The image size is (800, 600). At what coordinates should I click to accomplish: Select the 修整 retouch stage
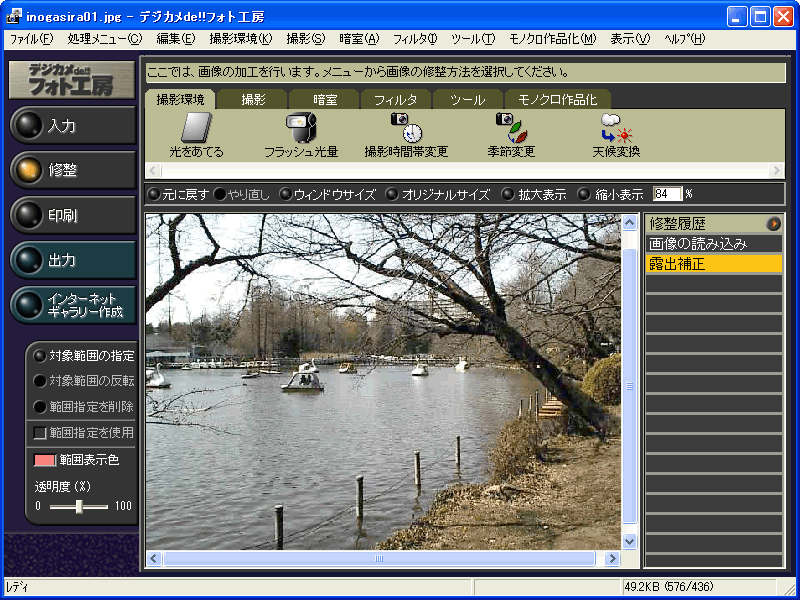click(x=73, y=170)
